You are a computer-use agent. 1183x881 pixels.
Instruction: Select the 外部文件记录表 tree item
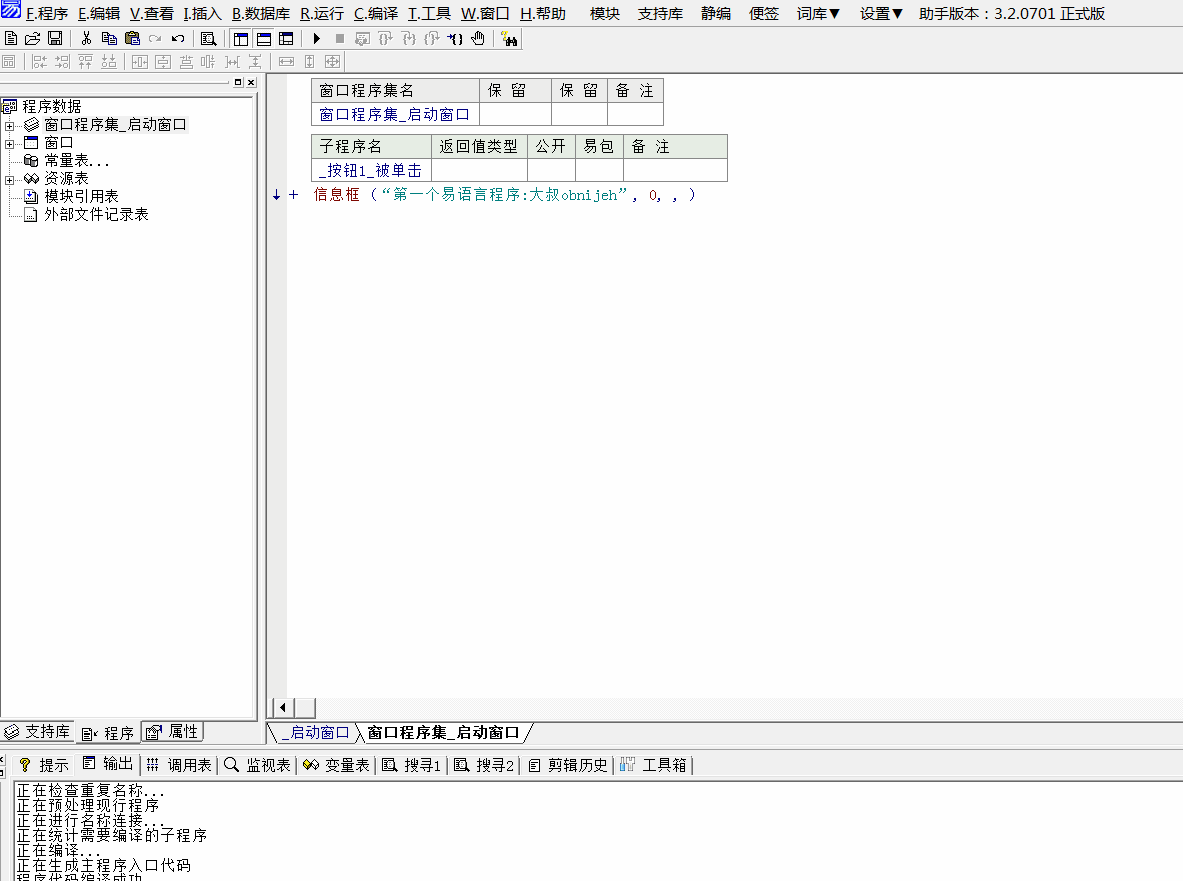(96, 214)
